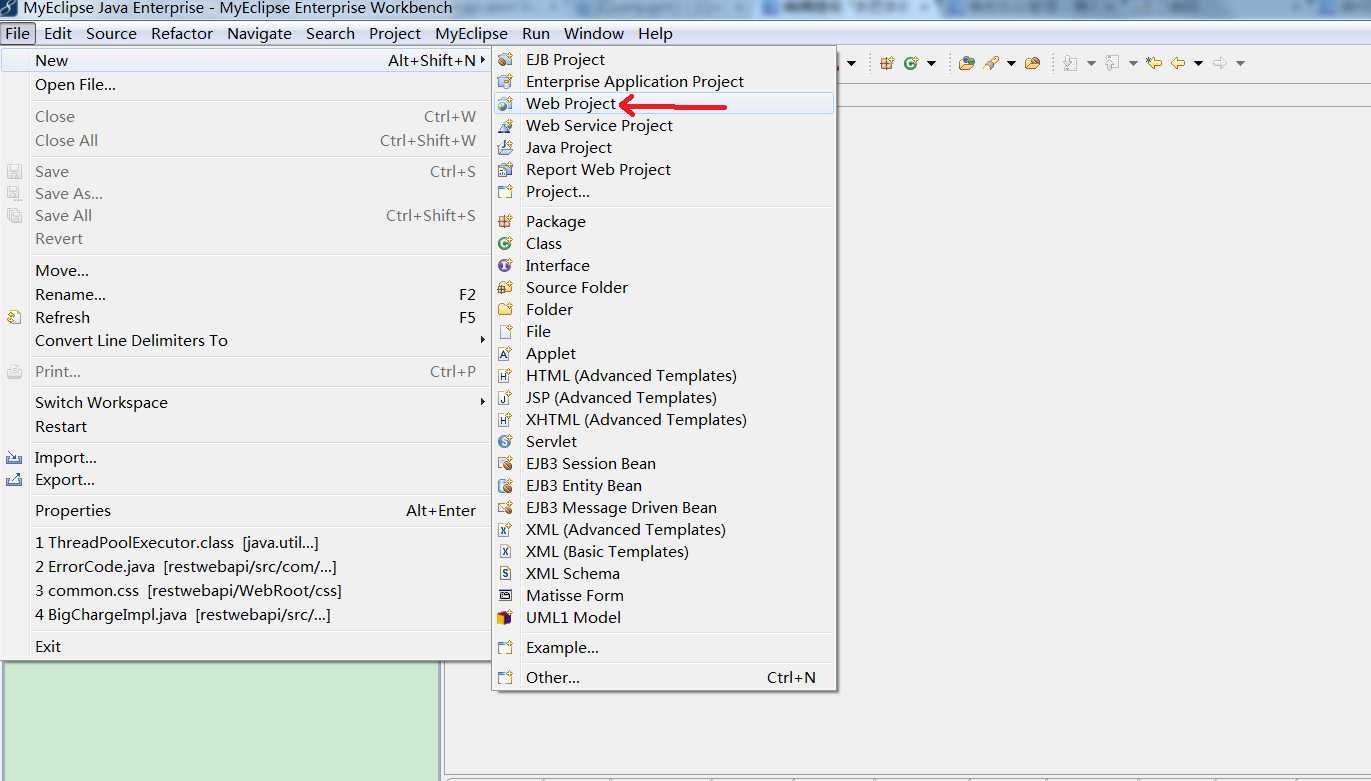Open the Window menu
Screen dimensions: 1371x781
pos(594,33)
